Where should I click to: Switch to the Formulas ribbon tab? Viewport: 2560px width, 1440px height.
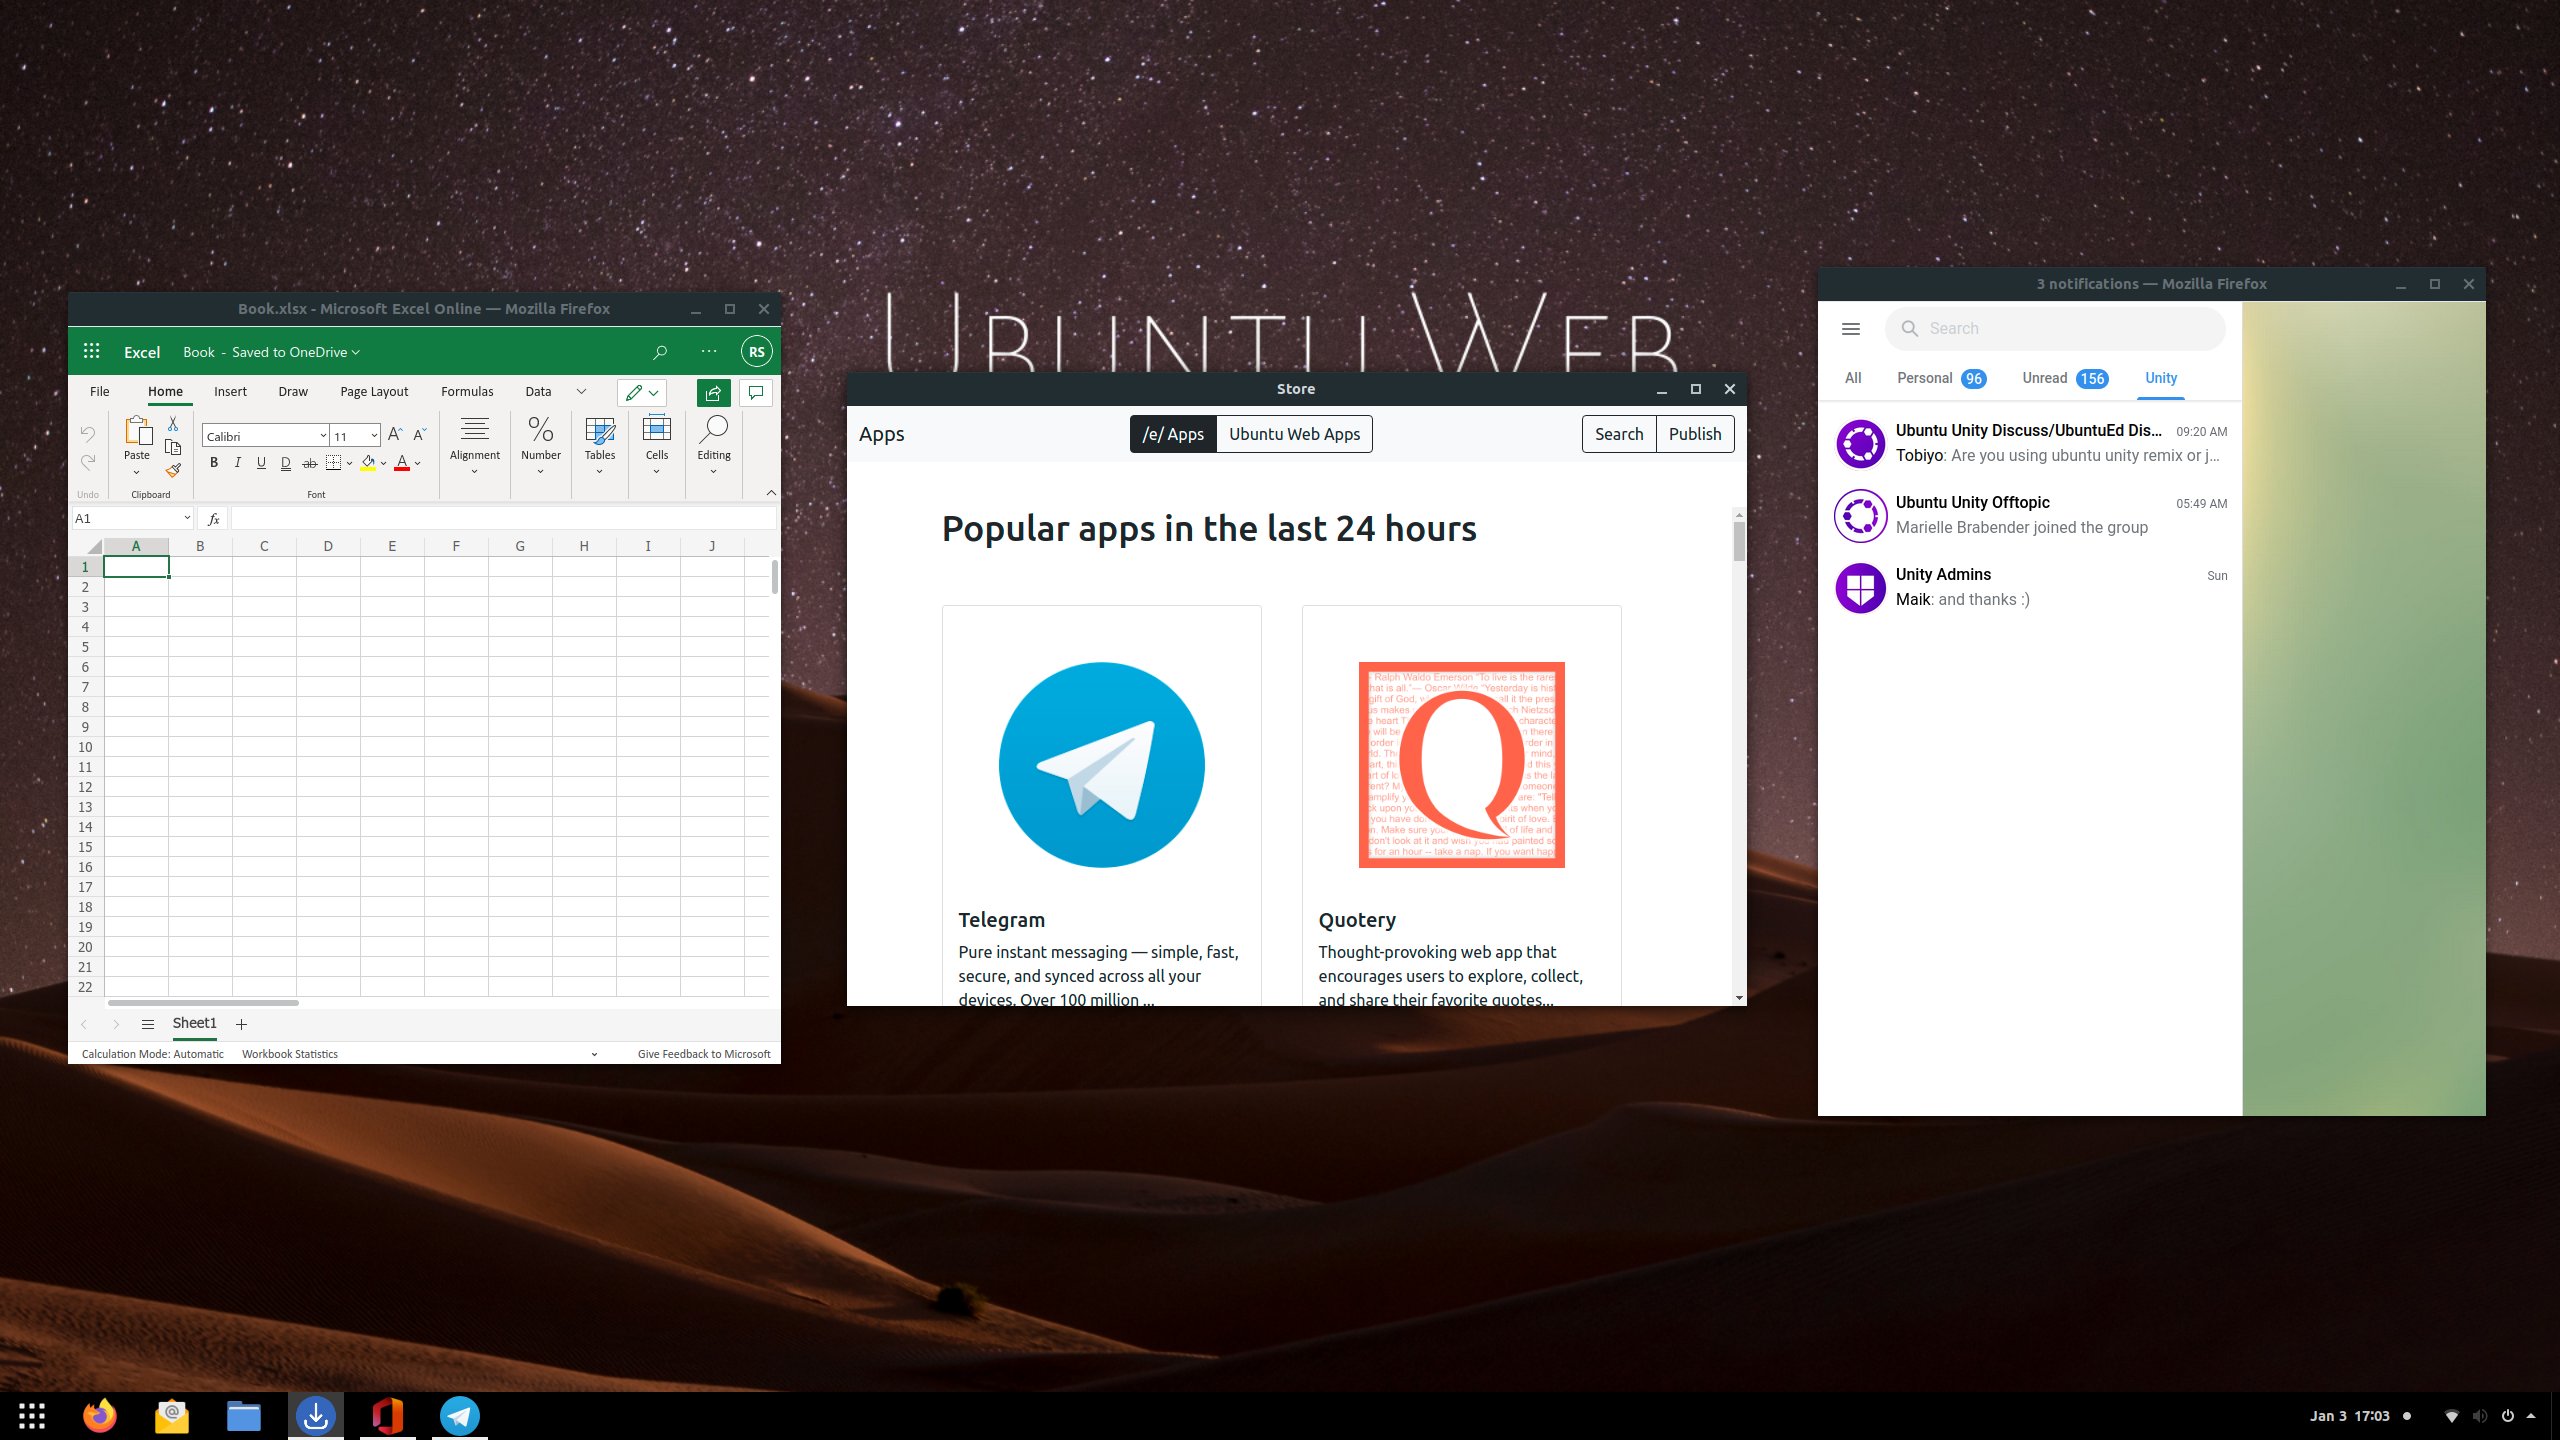[x=467, y=392]
